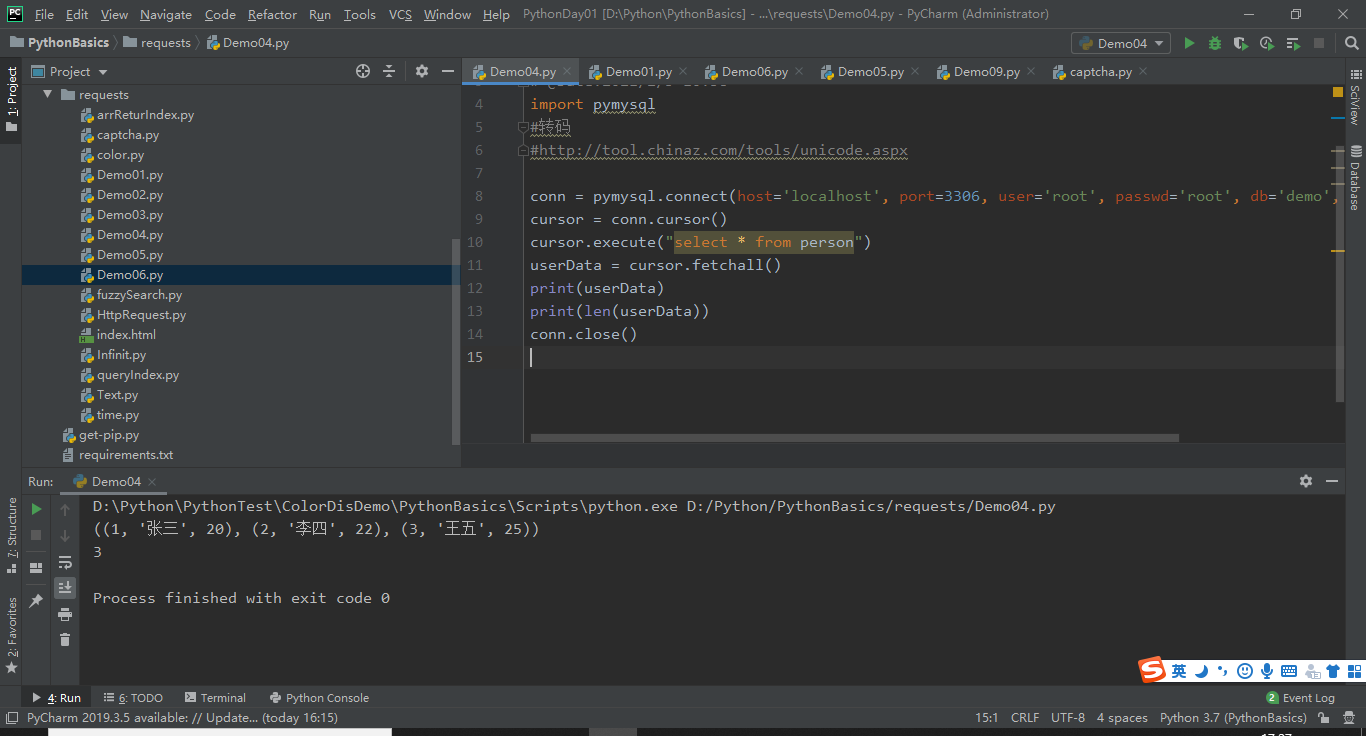Collapse all in the Project panel
The height and width of the screenshot is (736, 1366).
tap(390, 71)
